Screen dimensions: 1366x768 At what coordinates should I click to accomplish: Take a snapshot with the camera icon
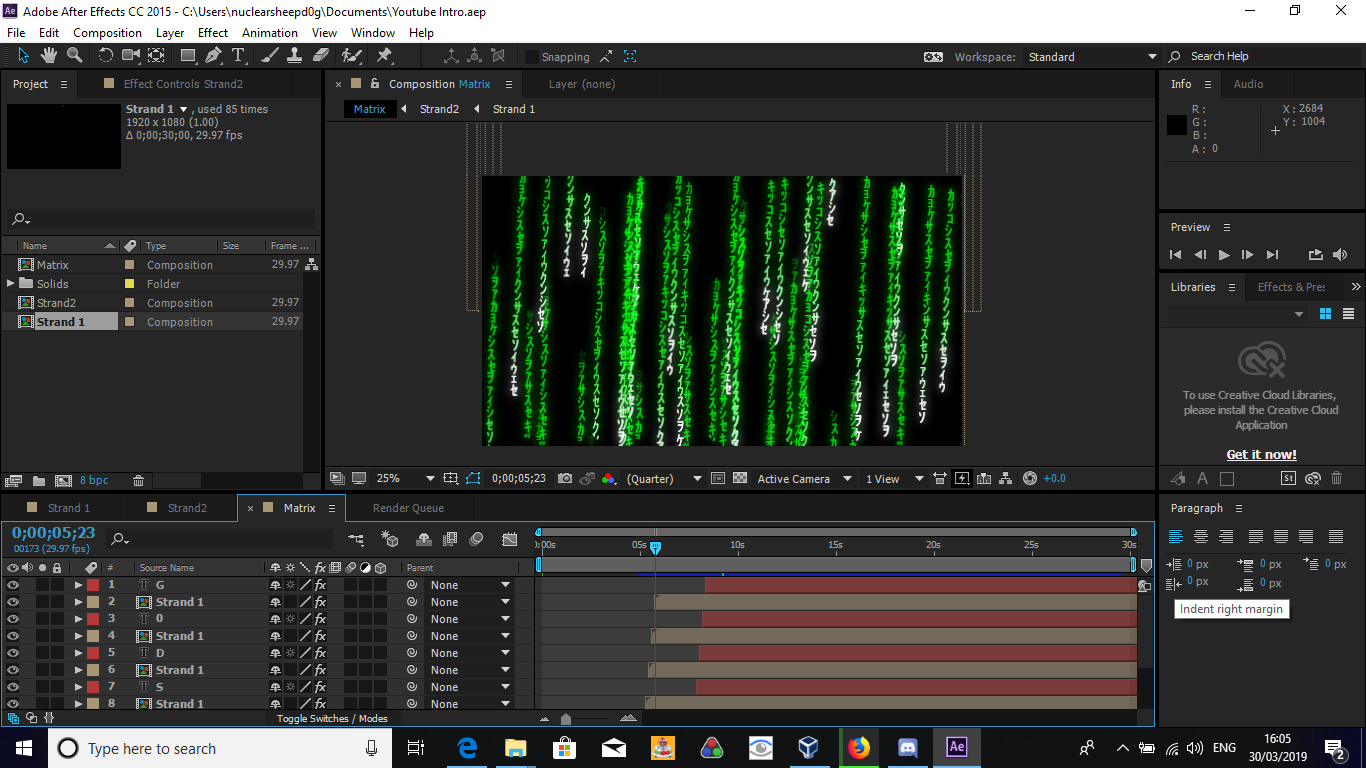(565, 479)
